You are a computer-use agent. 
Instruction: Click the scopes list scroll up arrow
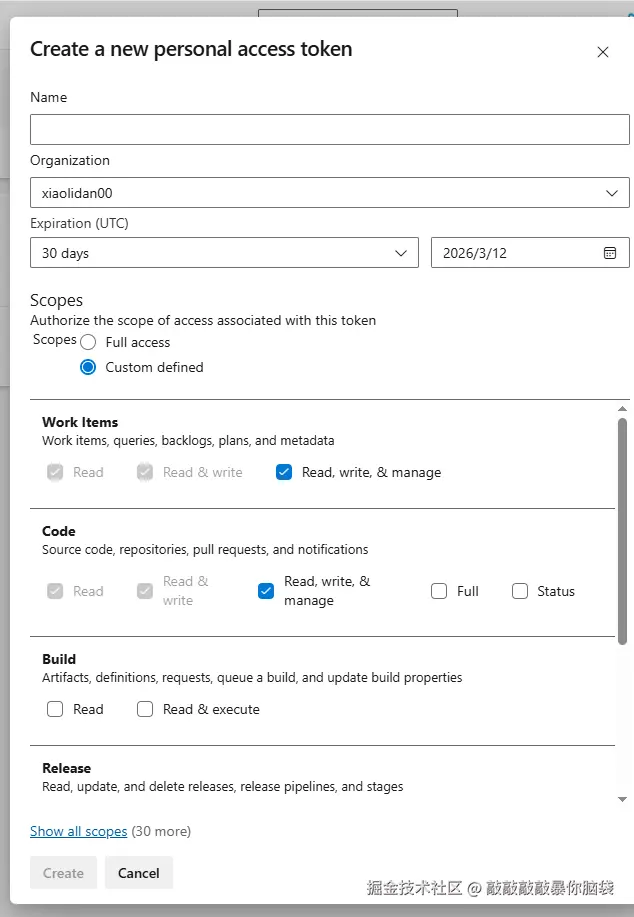[x=623, y=409]
